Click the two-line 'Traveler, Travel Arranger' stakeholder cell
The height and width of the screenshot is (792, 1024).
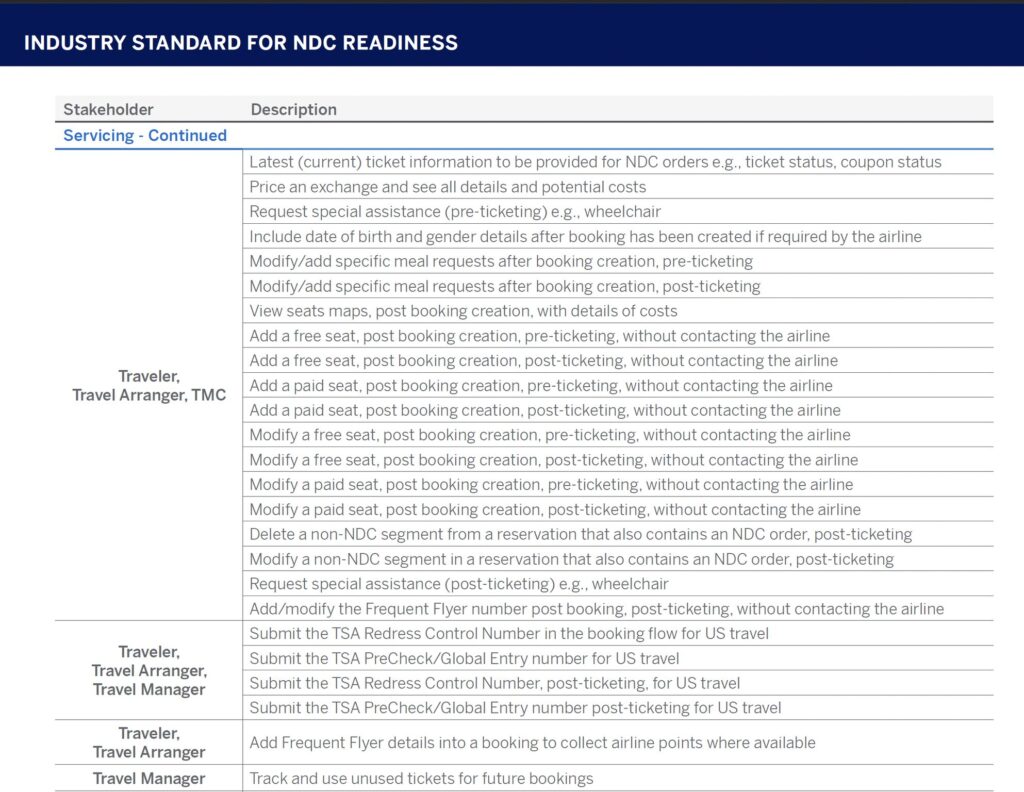point(149,742)
